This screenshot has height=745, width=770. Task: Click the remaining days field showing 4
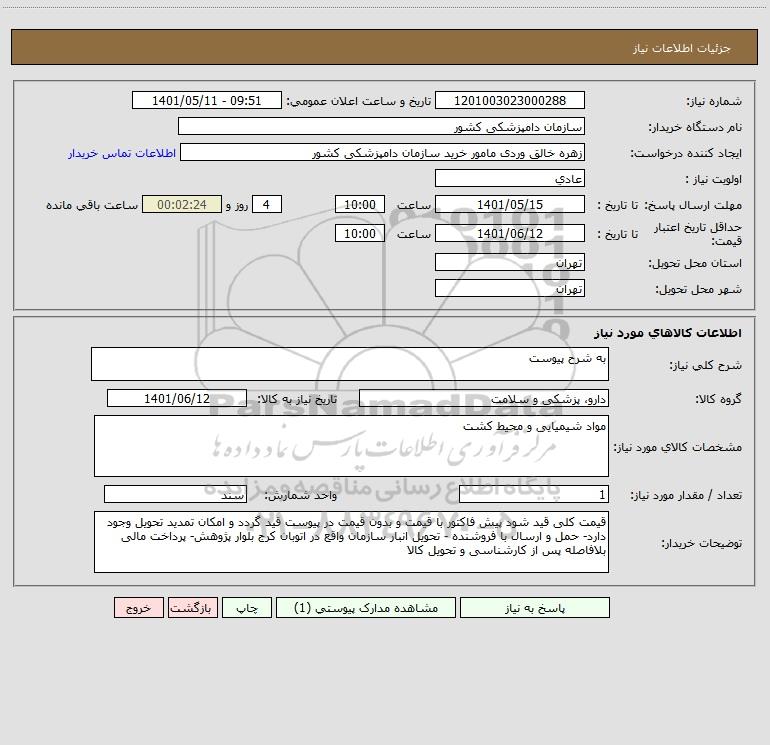point(267,205)
